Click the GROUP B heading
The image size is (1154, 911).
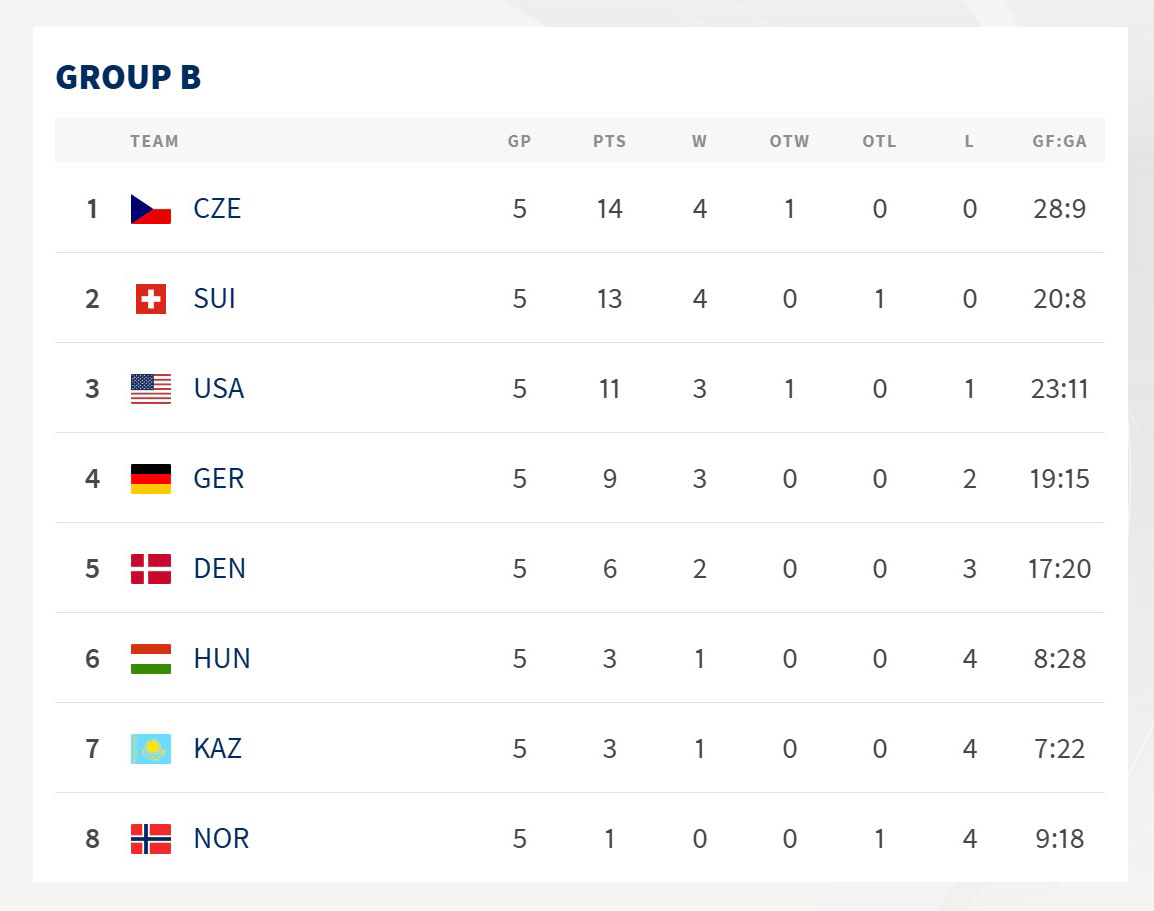[128, 77]
